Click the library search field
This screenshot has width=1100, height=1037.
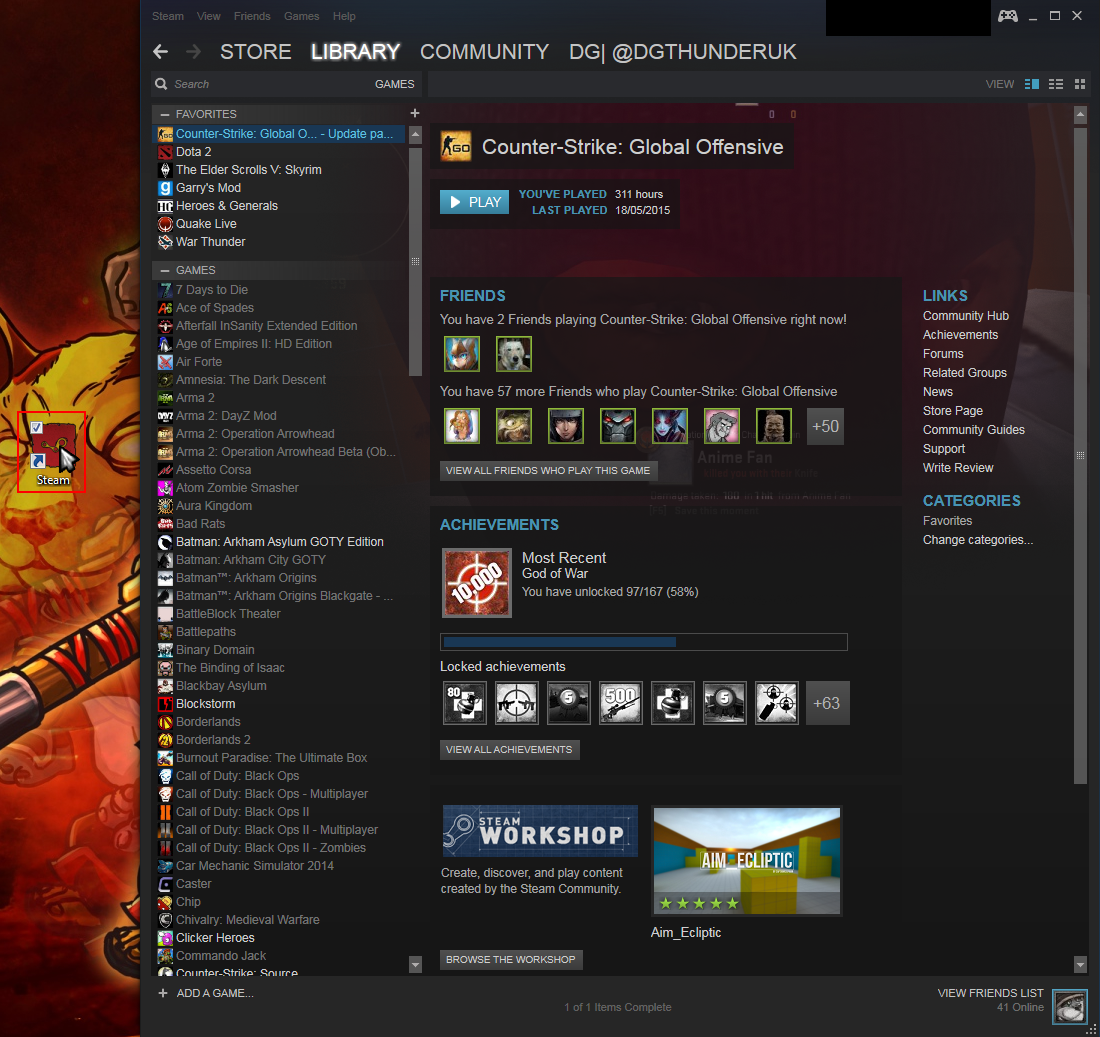tap(260, 84)
